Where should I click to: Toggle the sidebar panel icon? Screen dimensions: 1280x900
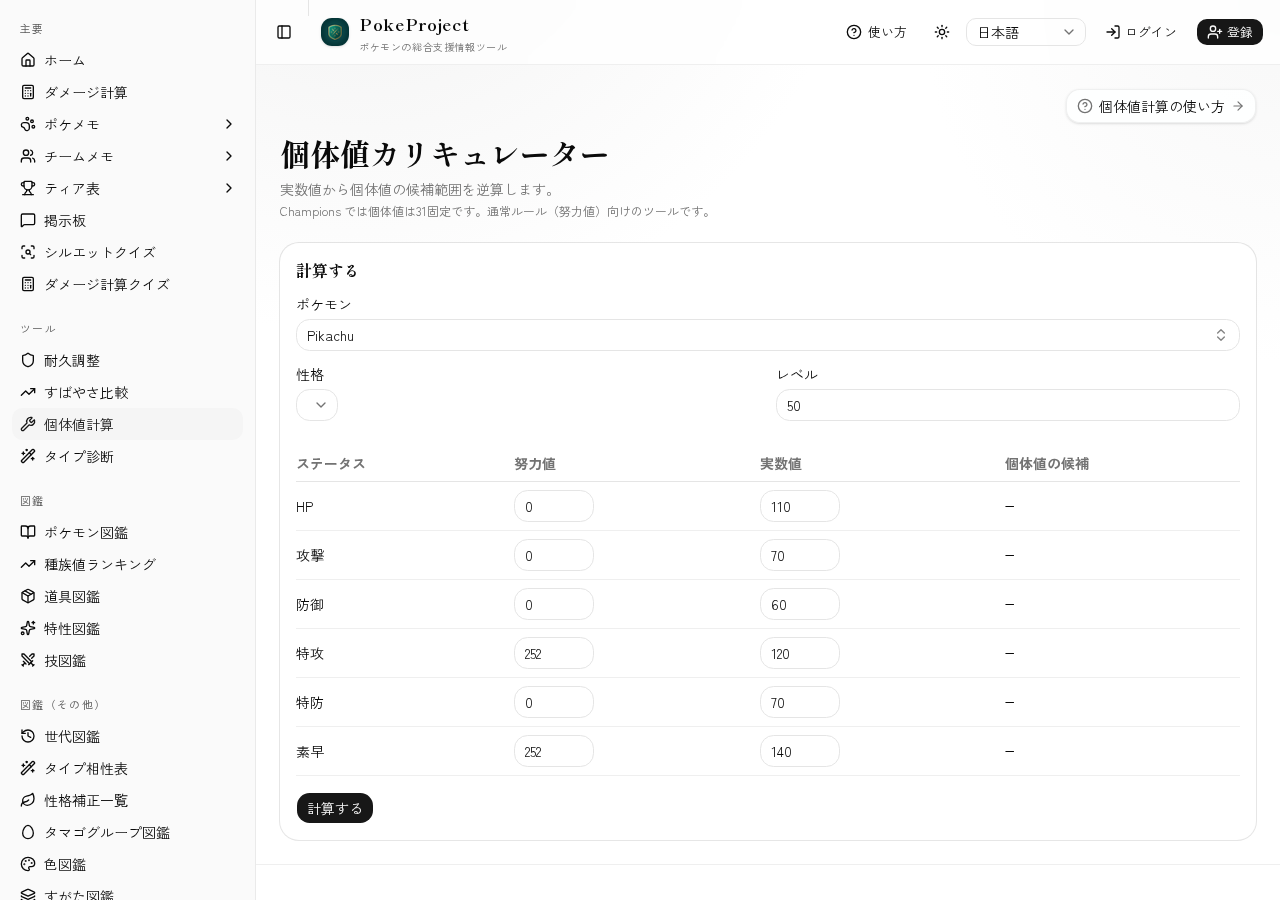pyautogui.click(x=284, y=32)
